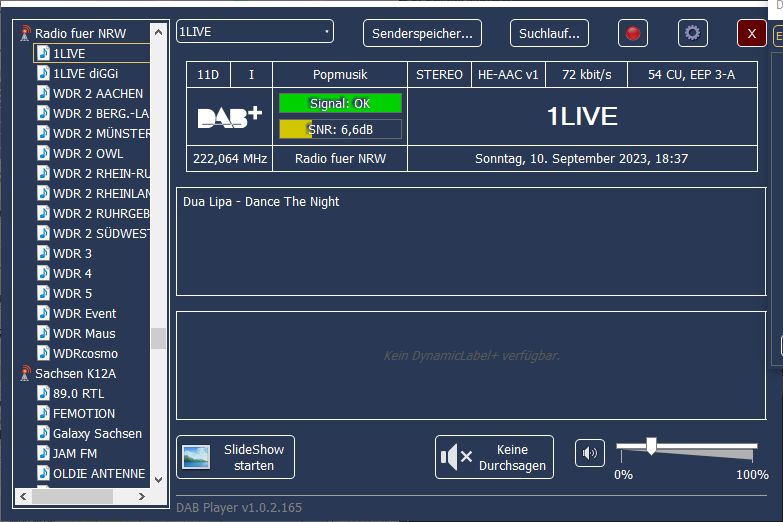Image resolution: width=783 pixels, height=522 pixels.
Task: Click the music note icon for Galaxy Sachsen
Action: click(x=44, y=433)
